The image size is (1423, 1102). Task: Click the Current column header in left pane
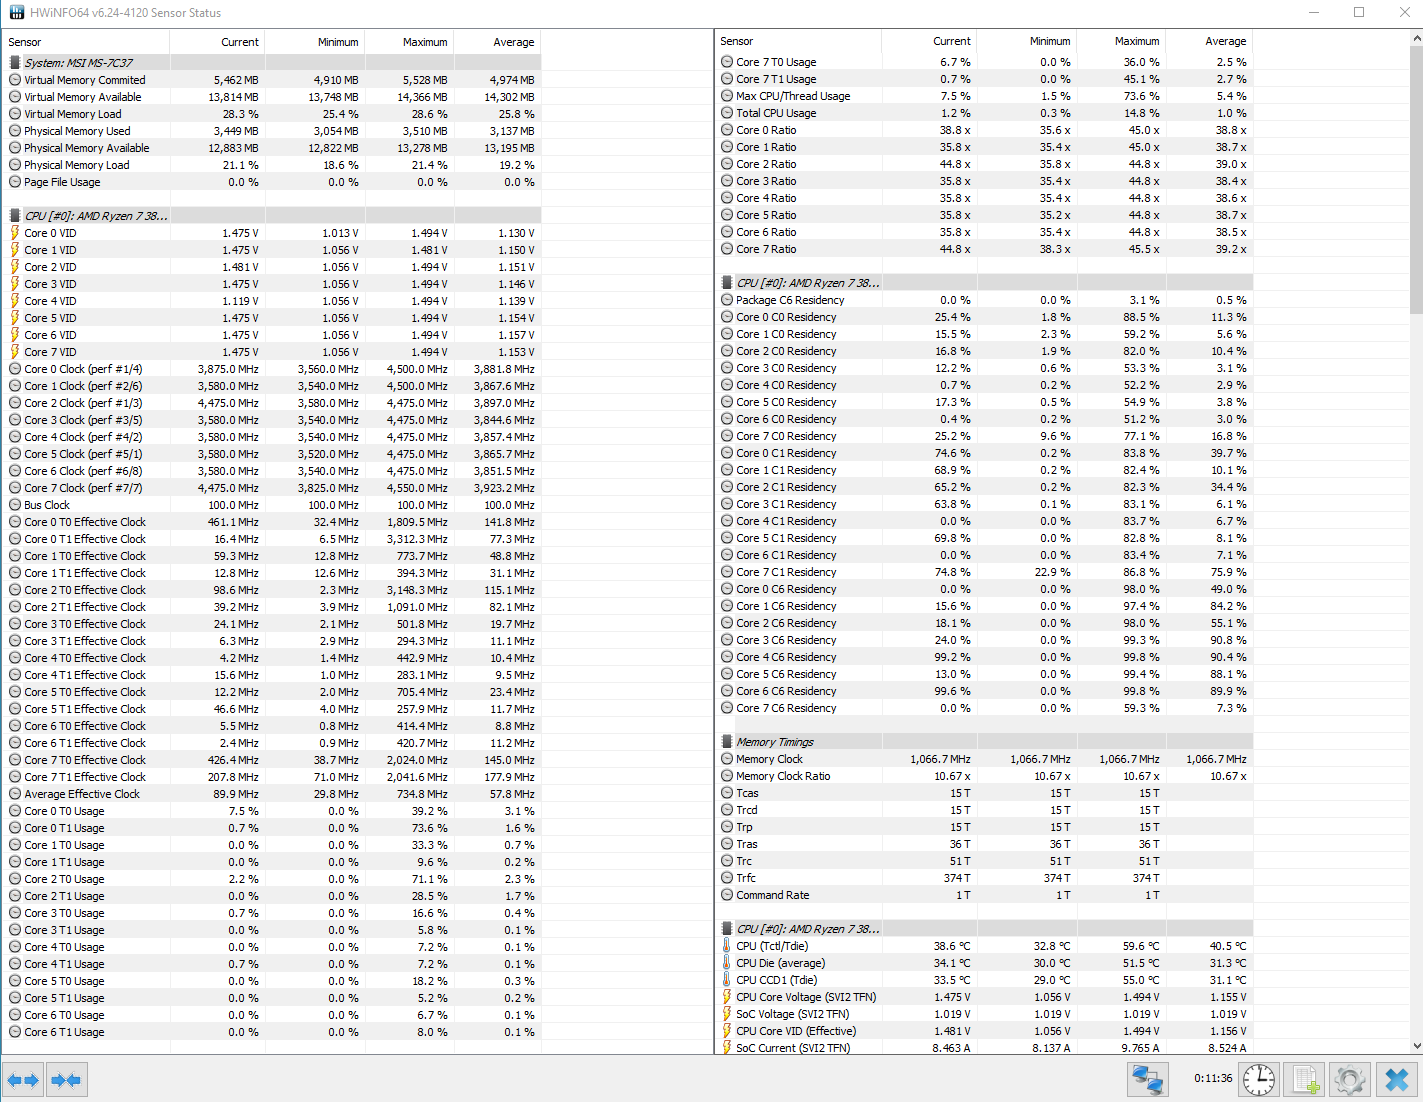click(x=217, y=42)
